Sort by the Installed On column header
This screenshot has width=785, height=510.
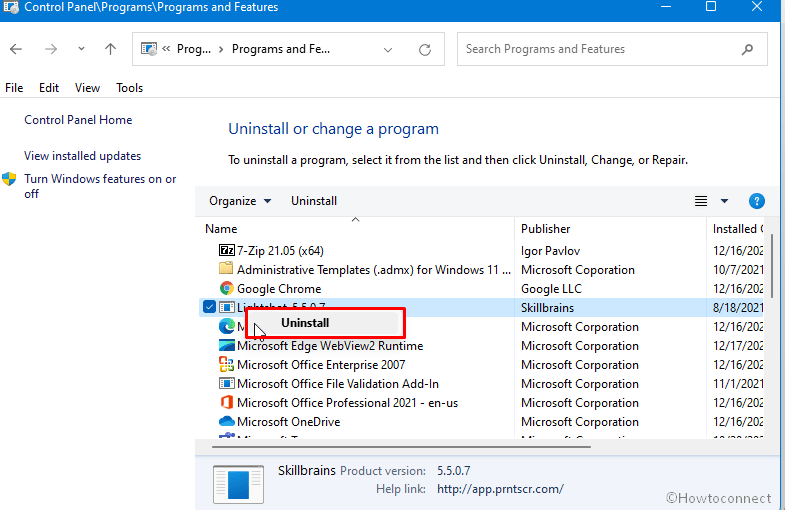pyautogui.click(x=737, y=229)
